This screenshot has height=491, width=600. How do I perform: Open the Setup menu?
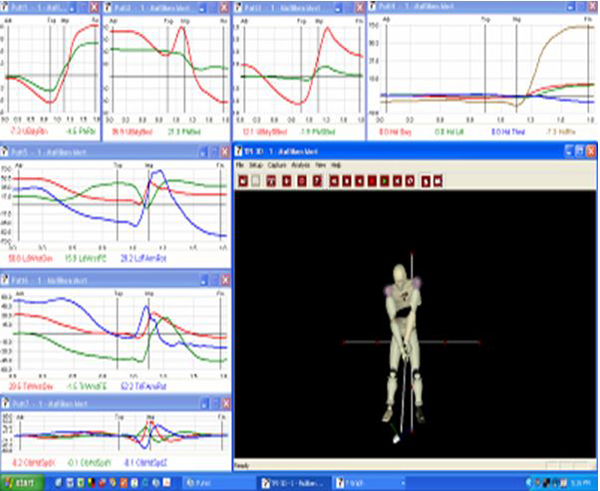click(x=256, y=165)
